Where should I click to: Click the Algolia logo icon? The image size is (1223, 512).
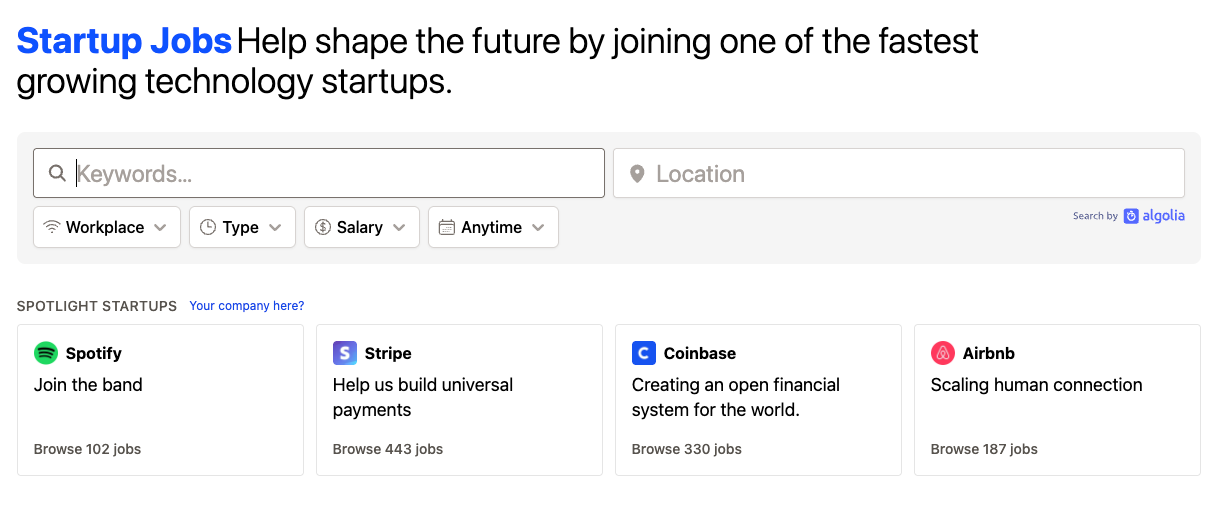point(1131,216)
